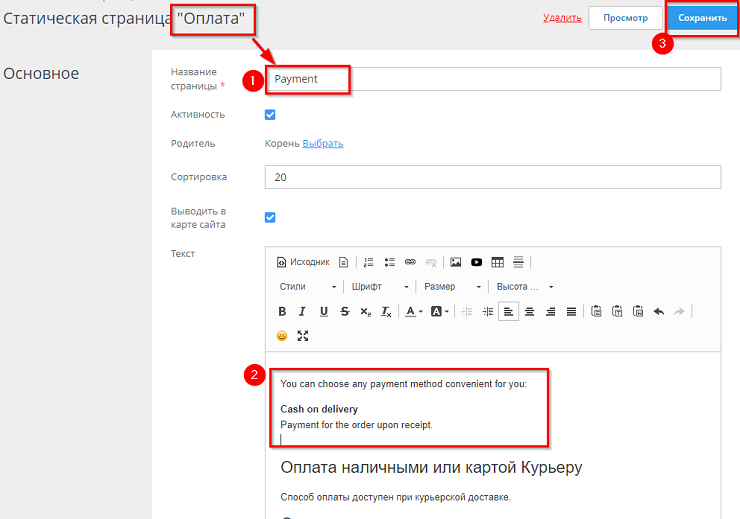Screen dimensions: 740x519
Task: Toggle the Выводить в карте сайта checkbox
Action: pos(270,217)
